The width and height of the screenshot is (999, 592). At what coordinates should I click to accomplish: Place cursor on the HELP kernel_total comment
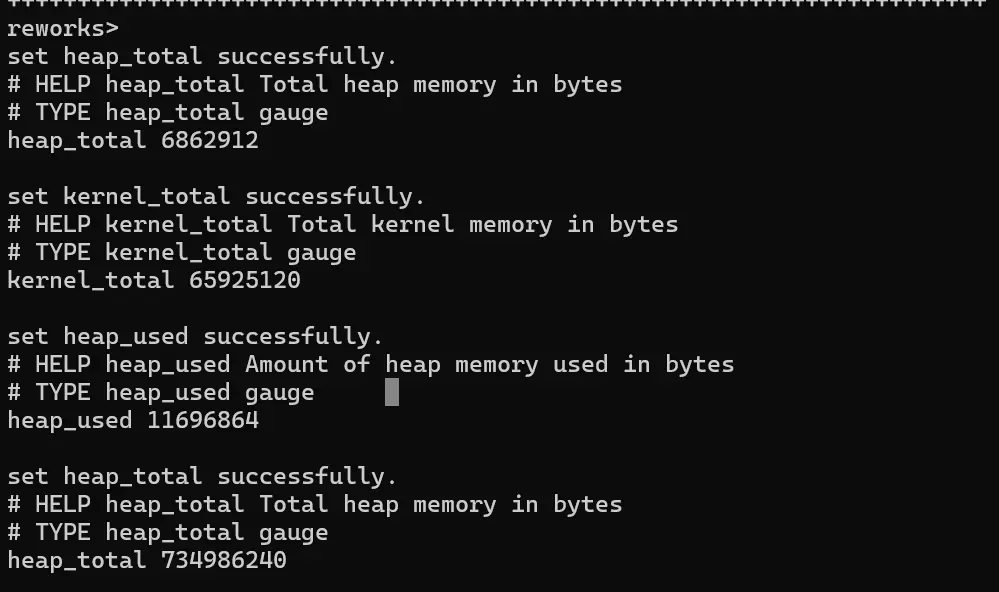(x=342, y=224)
